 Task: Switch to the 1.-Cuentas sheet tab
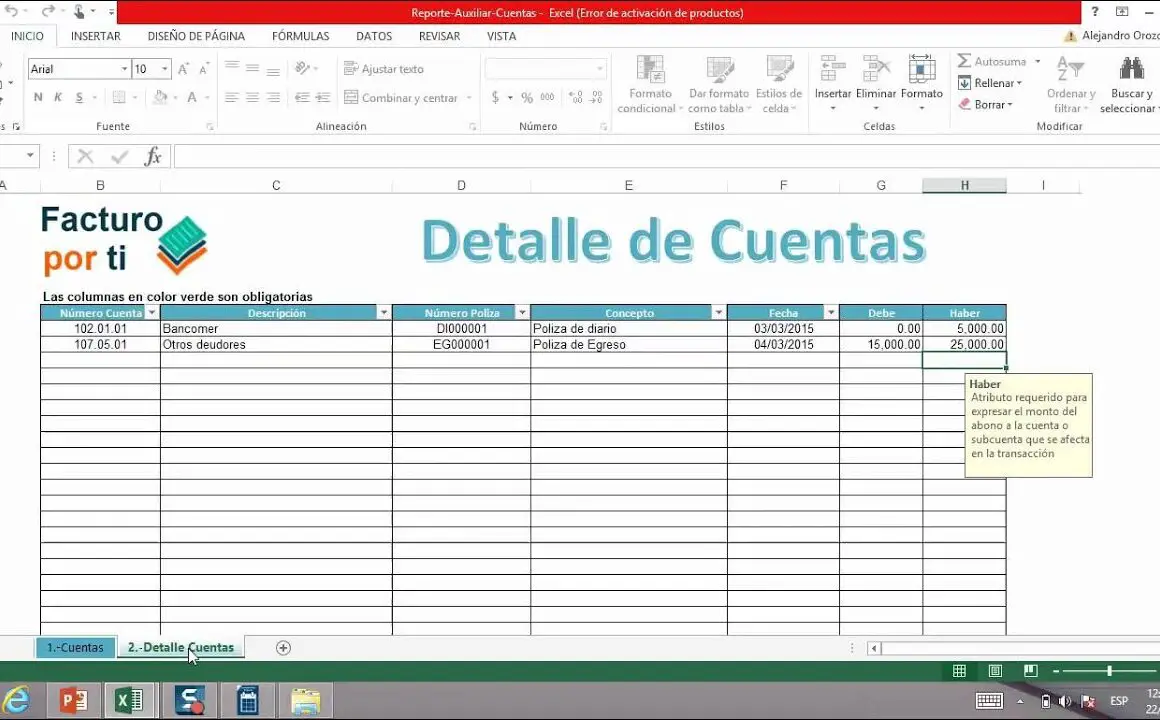75,648
